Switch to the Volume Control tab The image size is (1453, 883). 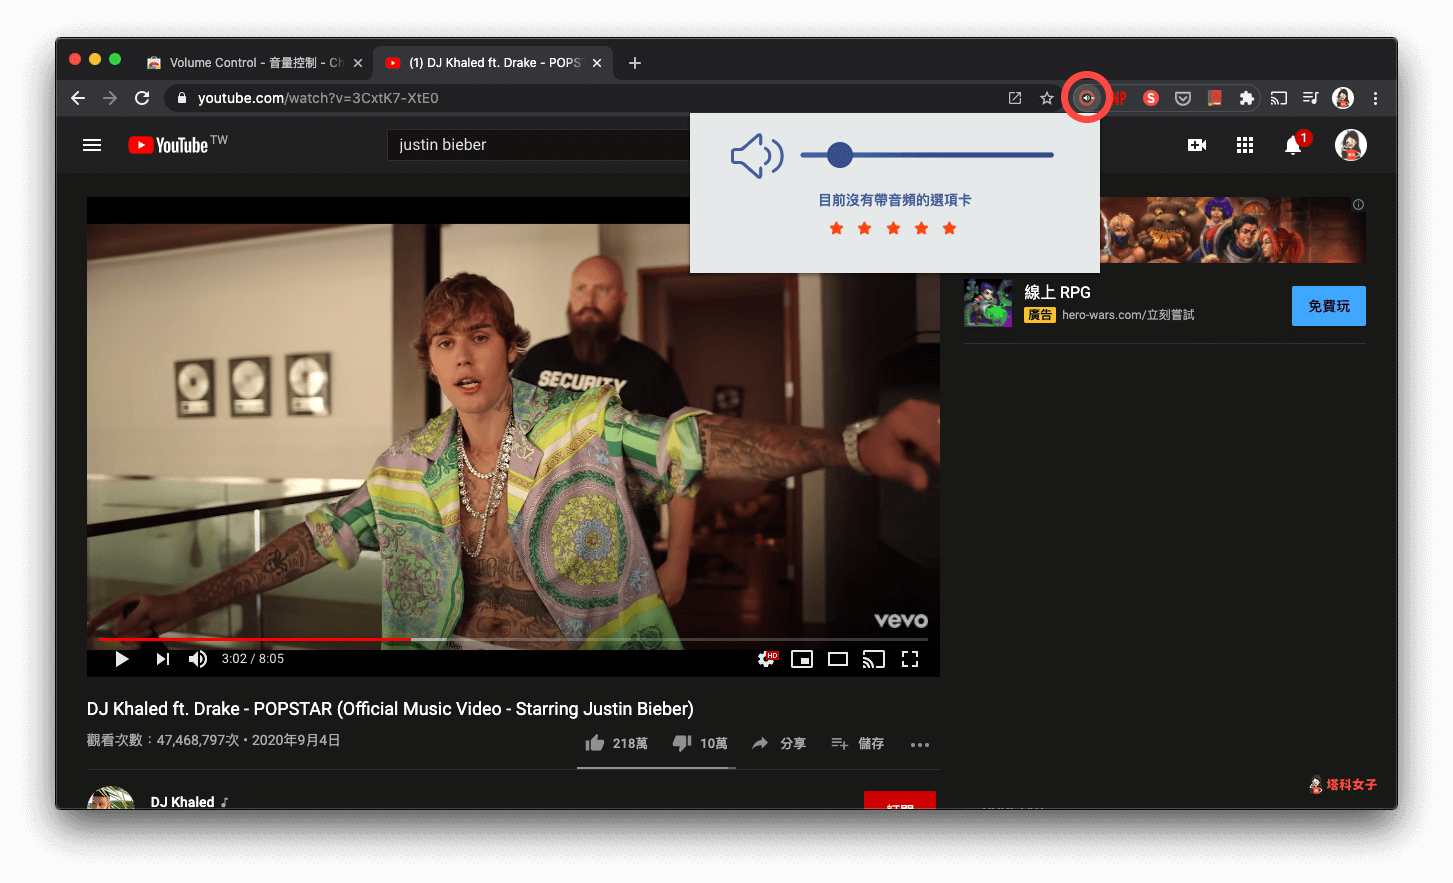(250, 62)
